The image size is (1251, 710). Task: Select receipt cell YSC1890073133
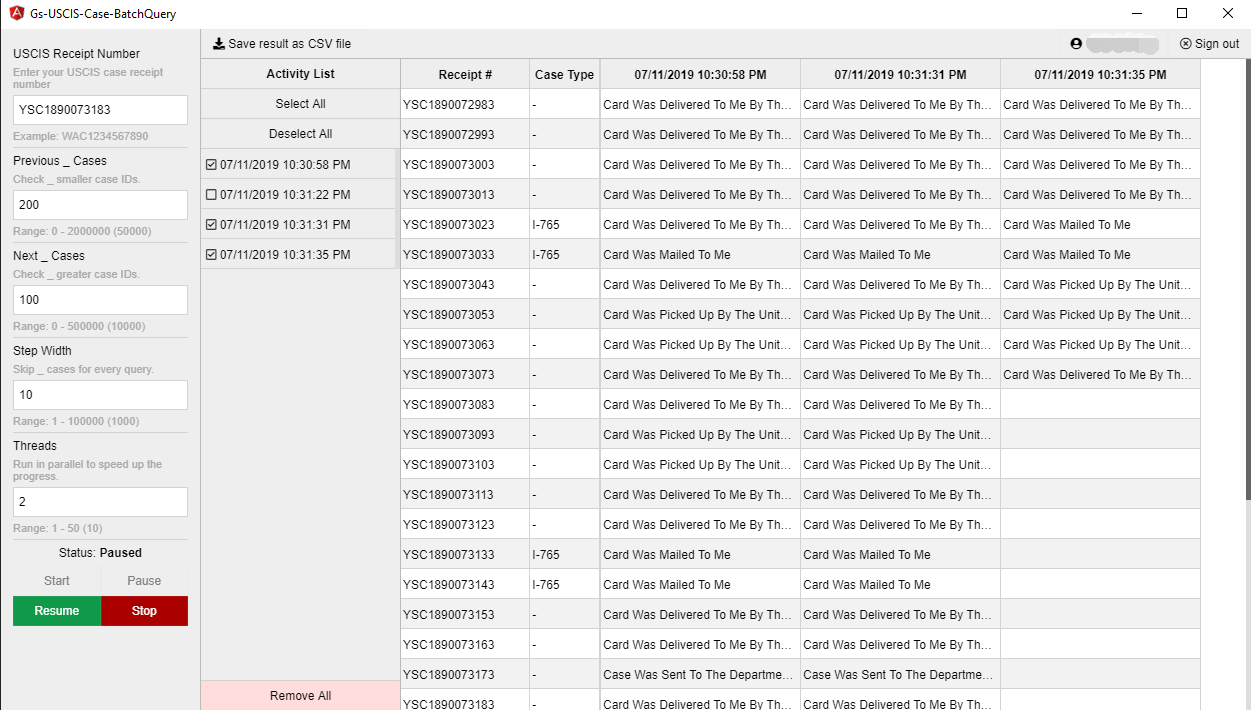click(x=465, y=555)
